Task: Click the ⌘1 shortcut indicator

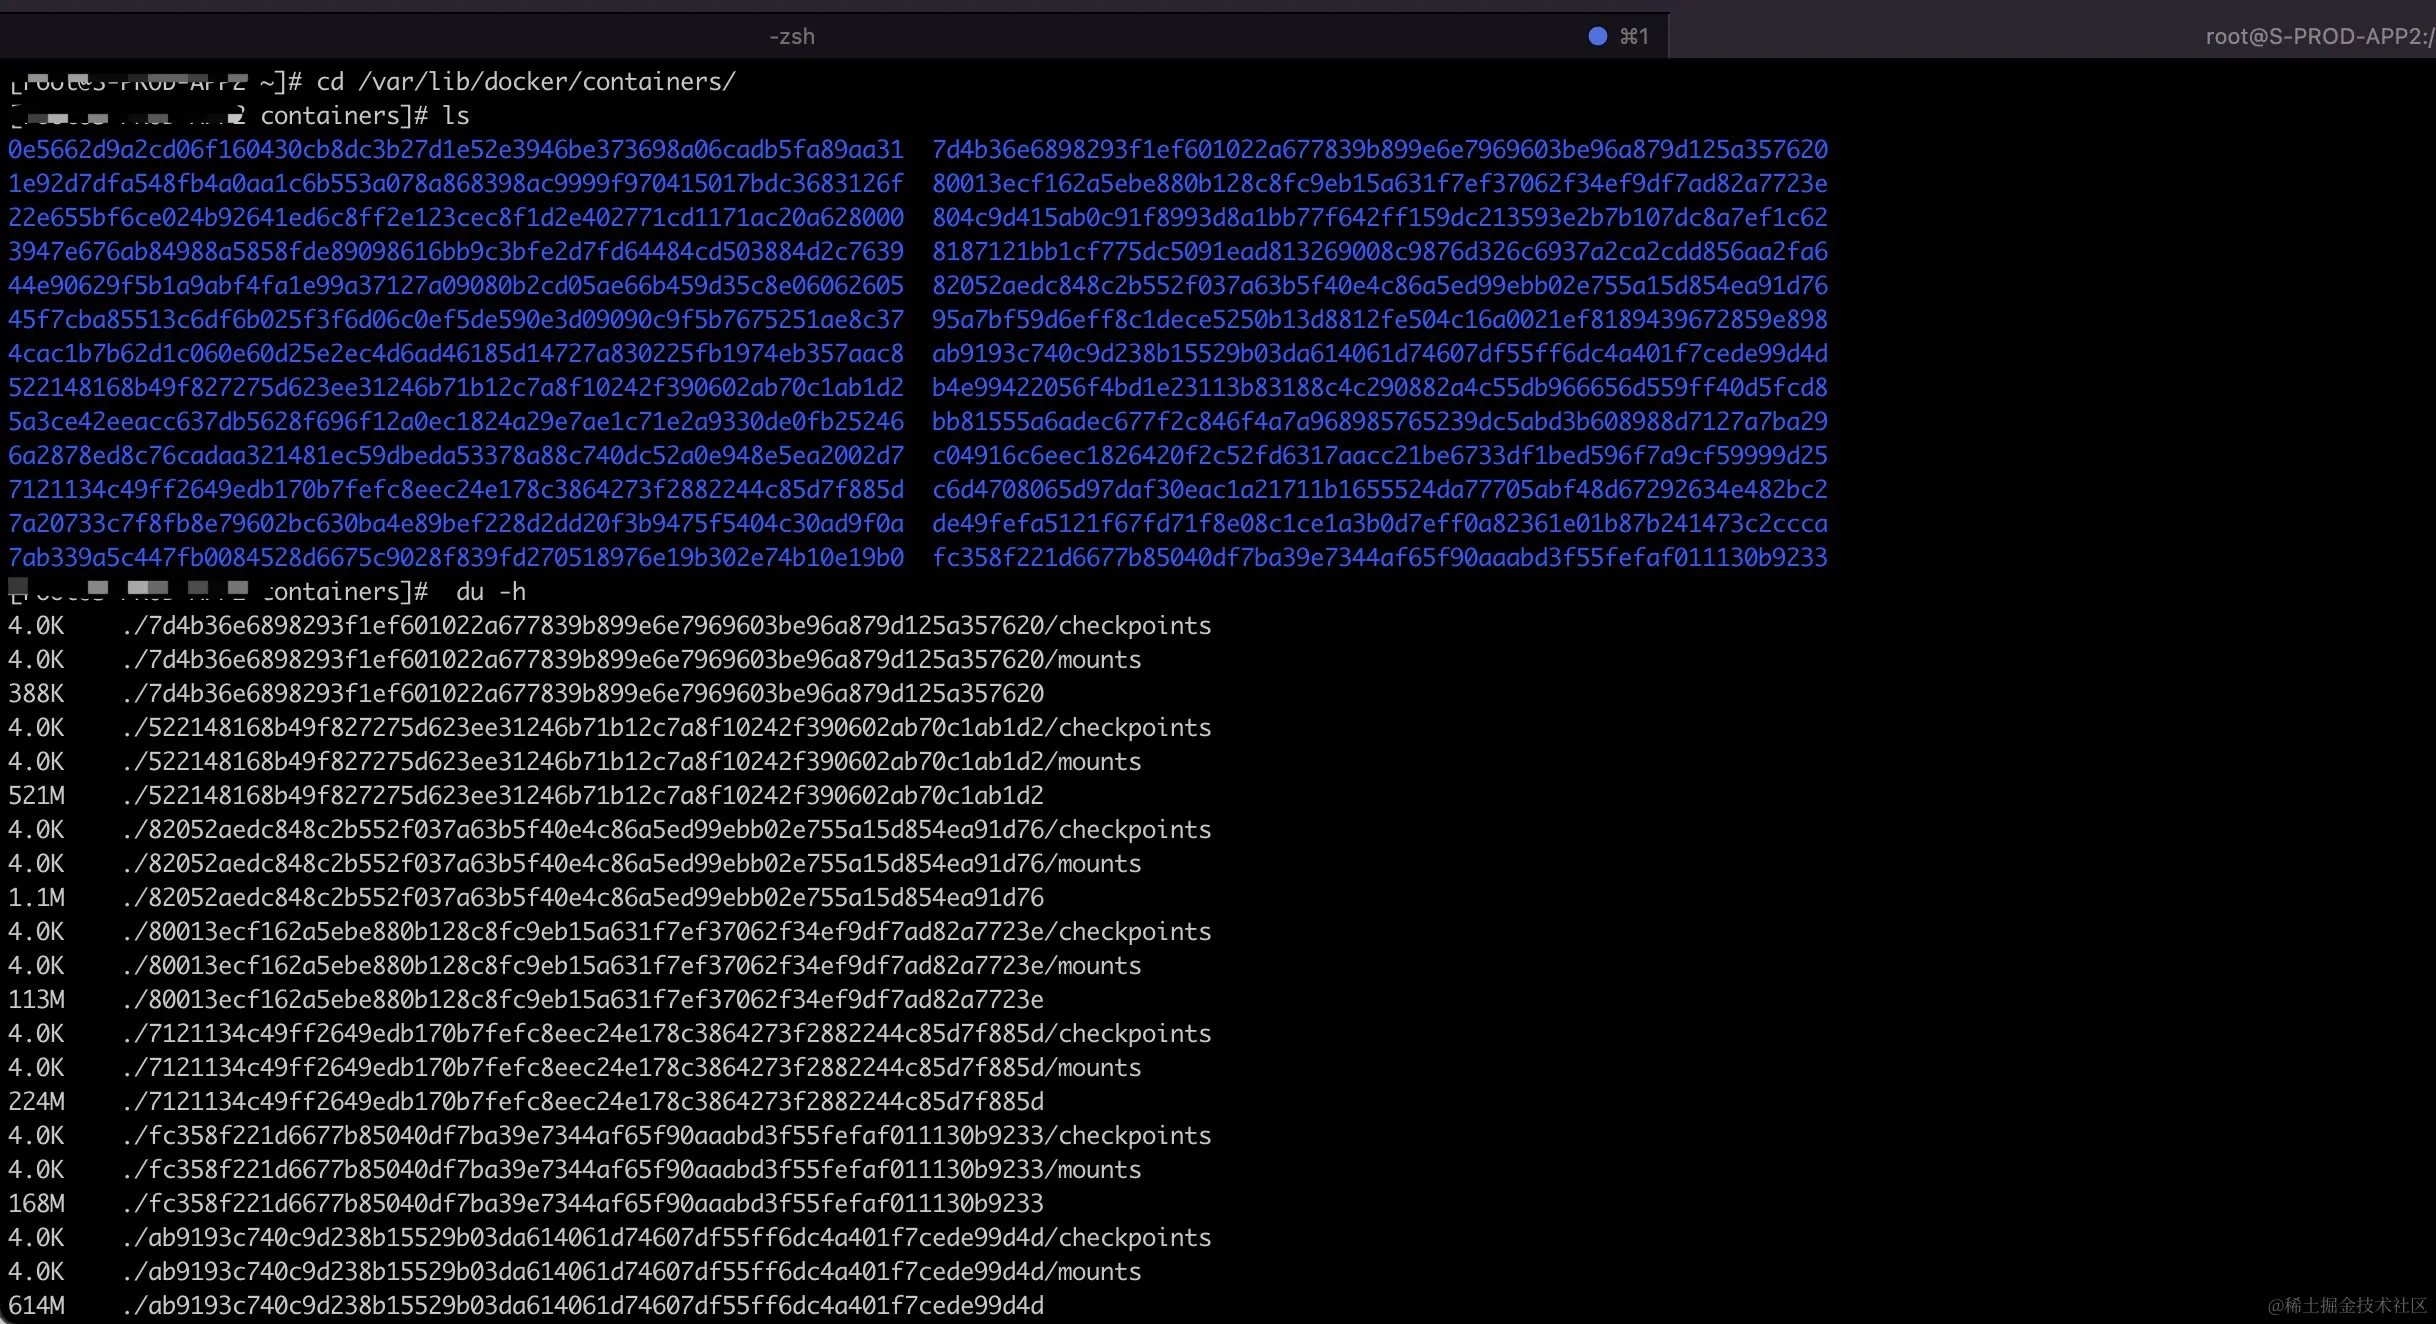Action: [1634, 37]
